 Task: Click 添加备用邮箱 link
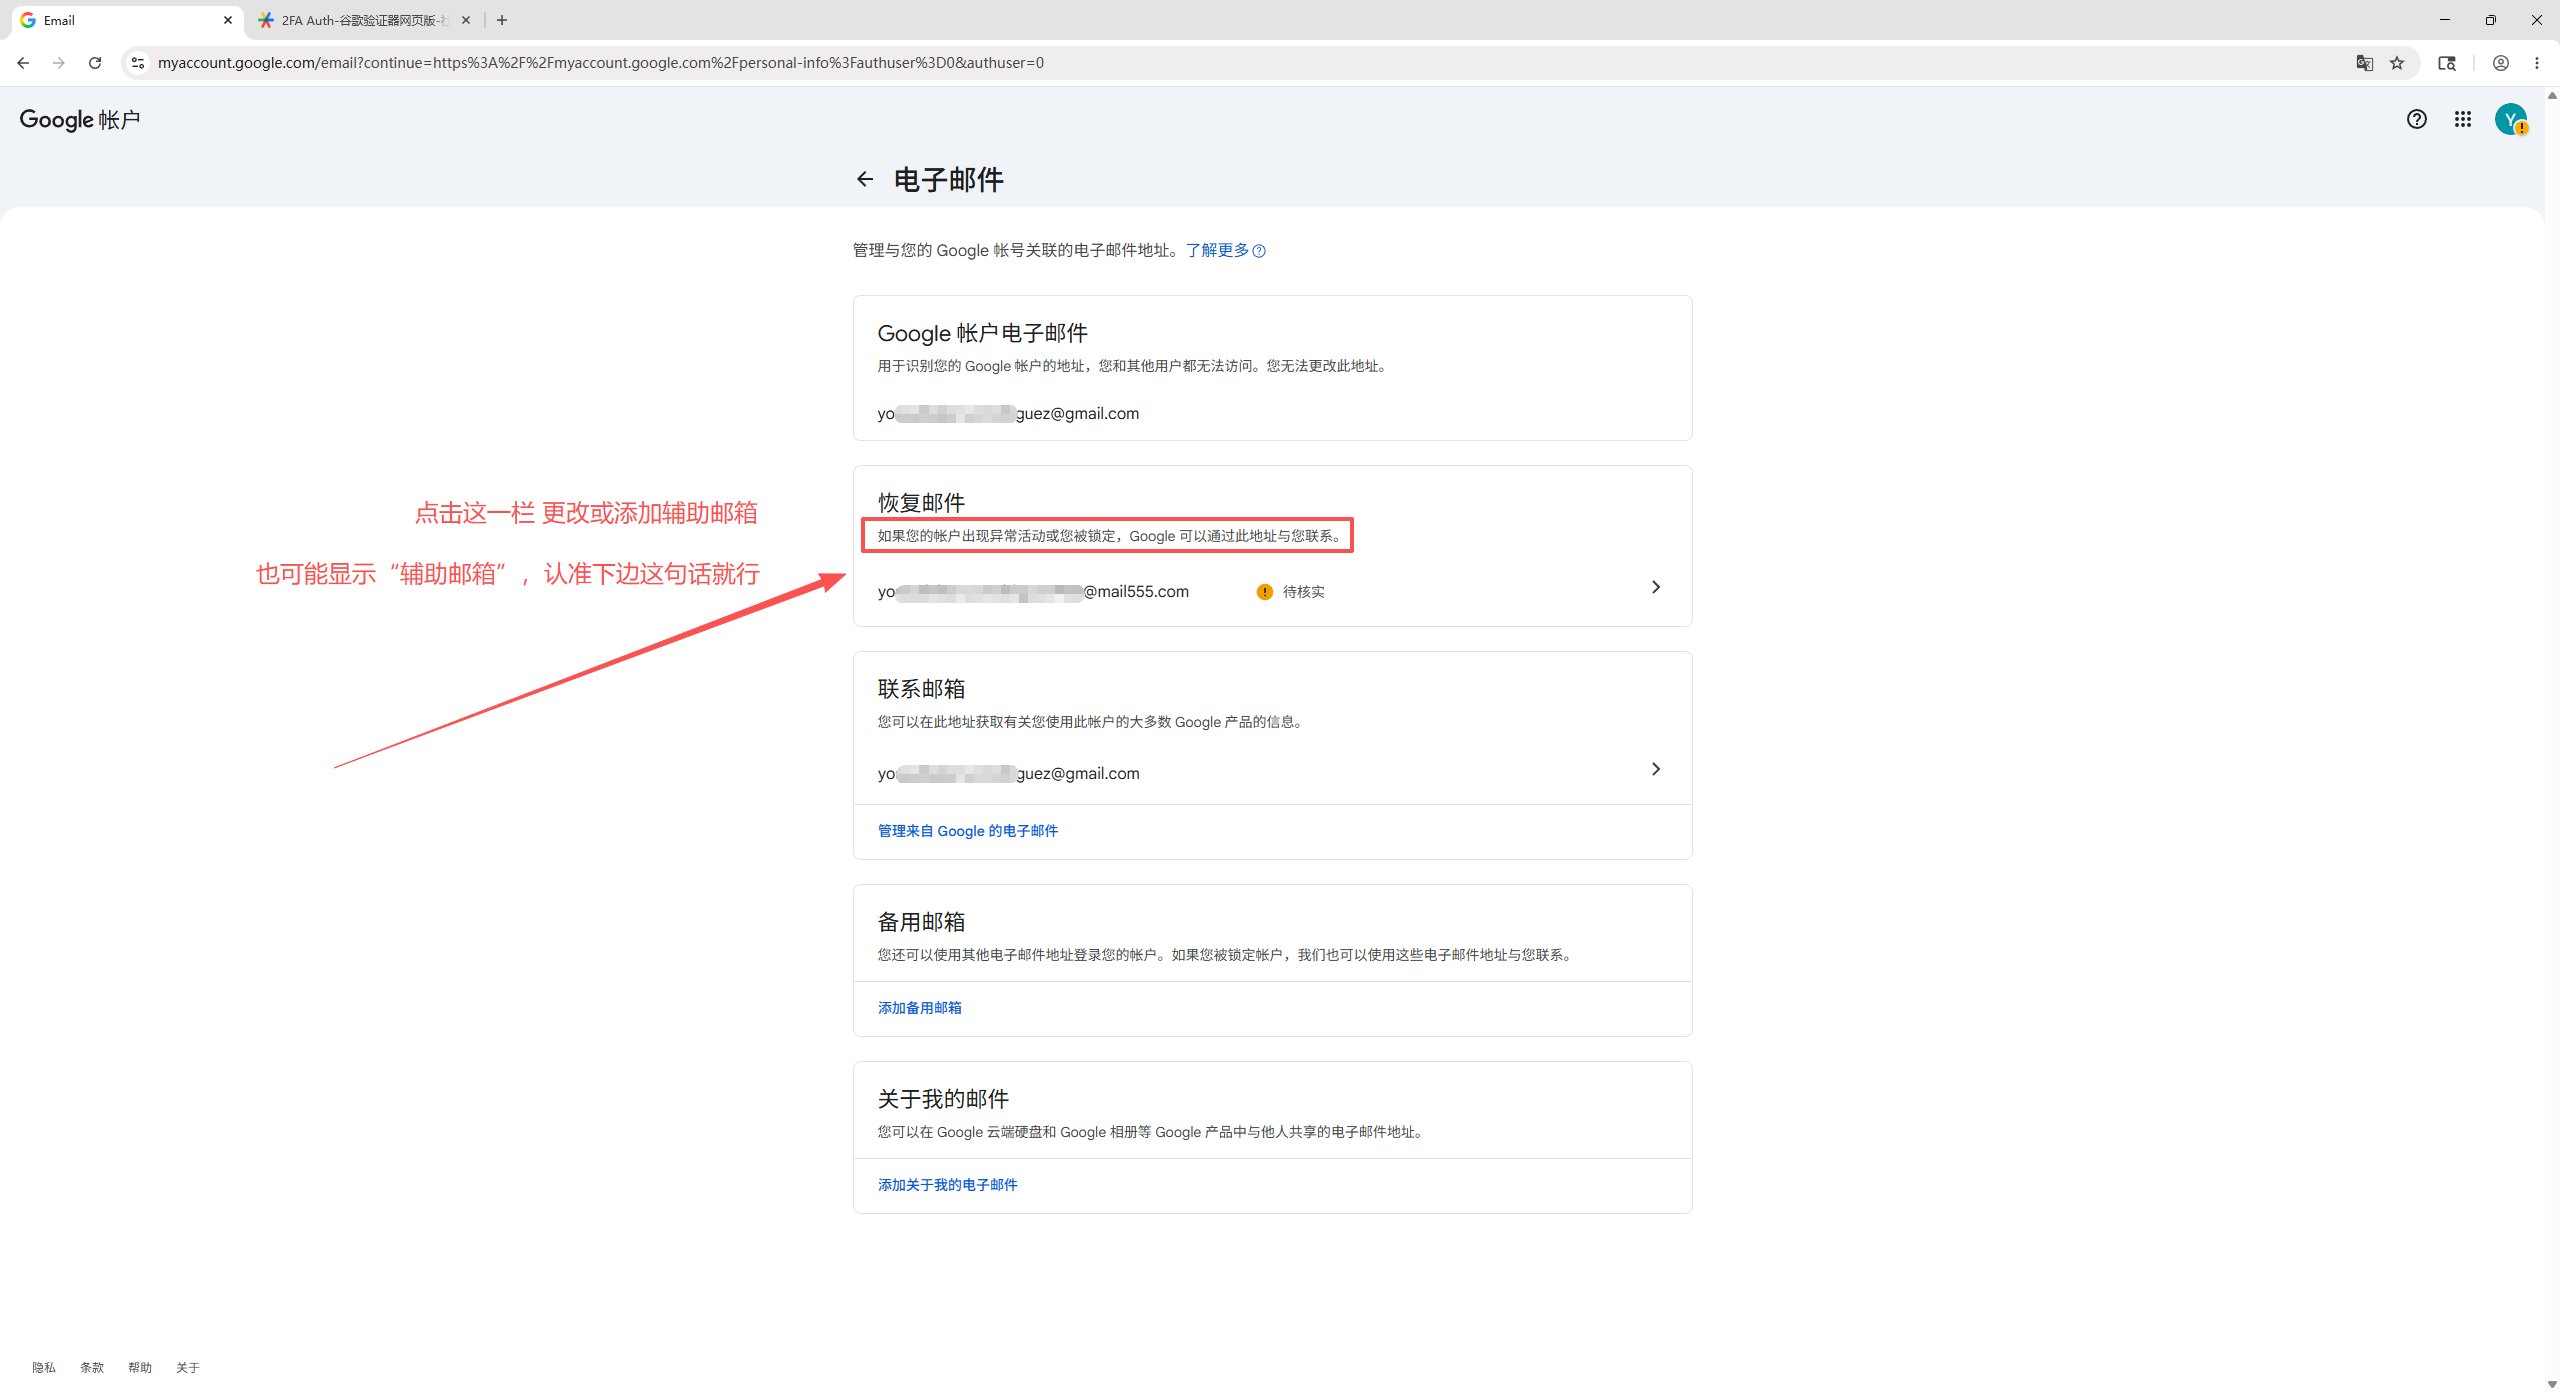[919, 1008]
